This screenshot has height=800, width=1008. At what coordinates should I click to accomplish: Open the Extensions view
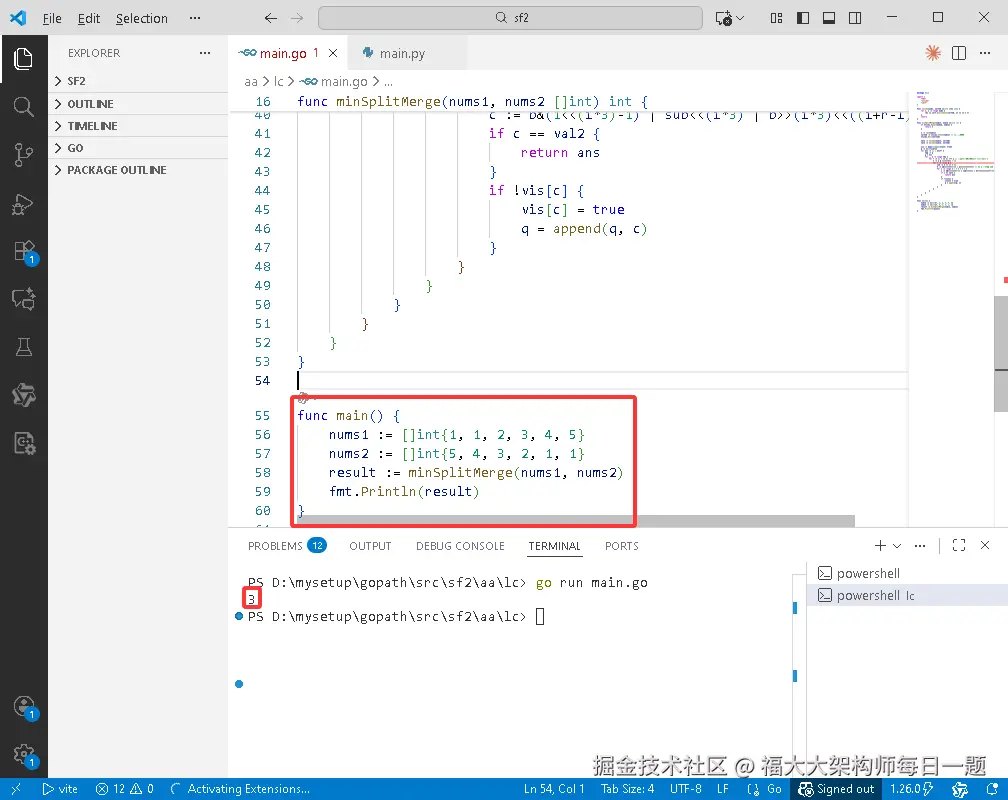point(24,251)
